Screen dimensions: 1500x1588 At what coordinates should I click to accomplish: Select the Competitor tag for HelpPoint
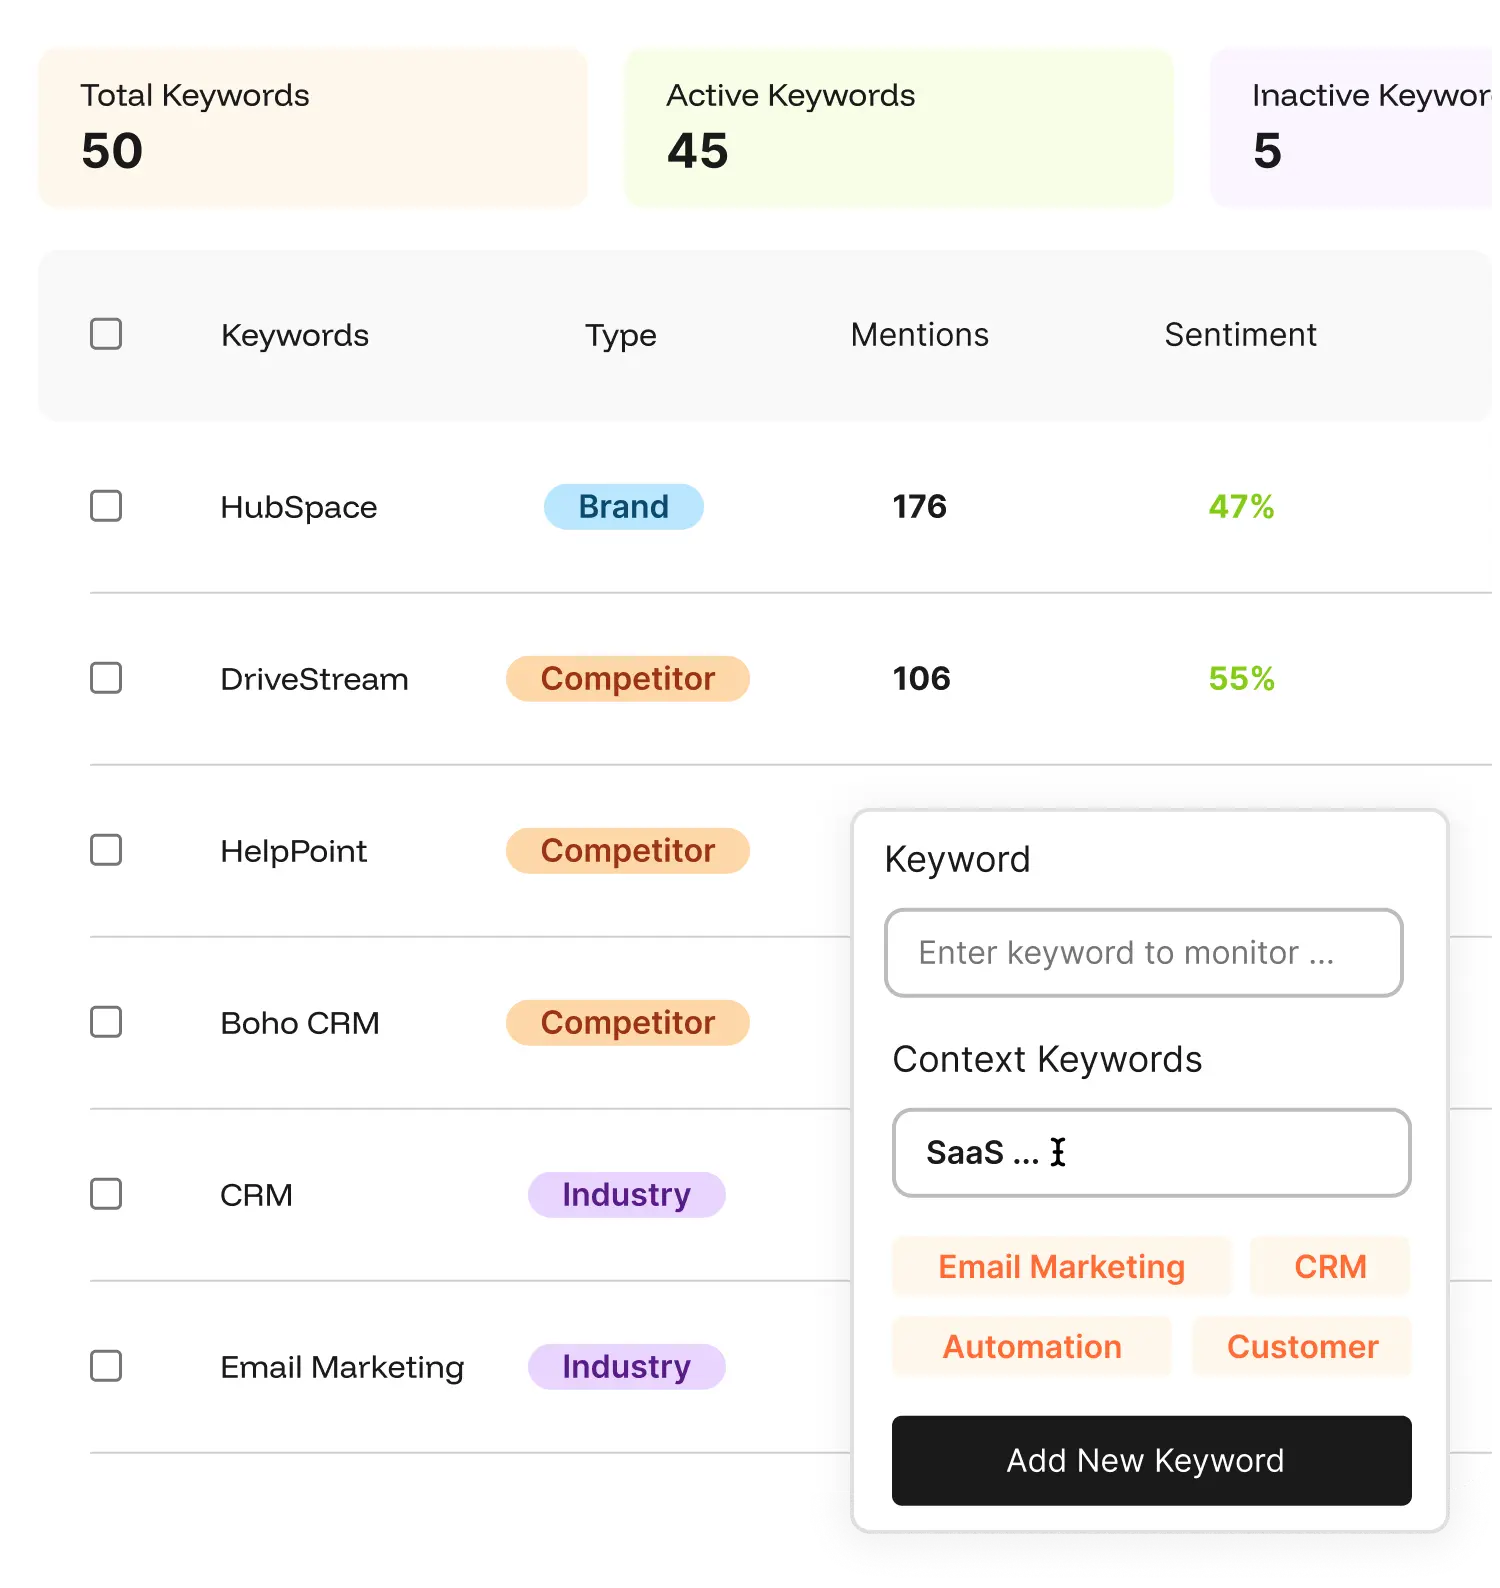[x=627, y=850]
